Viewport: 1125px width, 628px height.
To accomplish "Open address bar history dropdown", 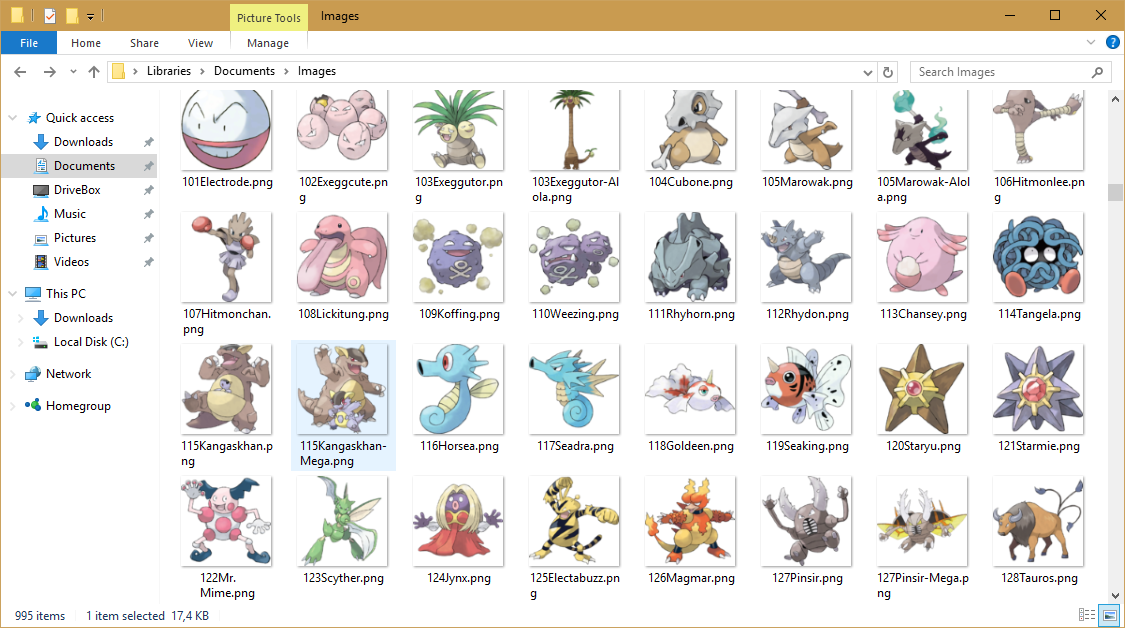I will (867, 72).
